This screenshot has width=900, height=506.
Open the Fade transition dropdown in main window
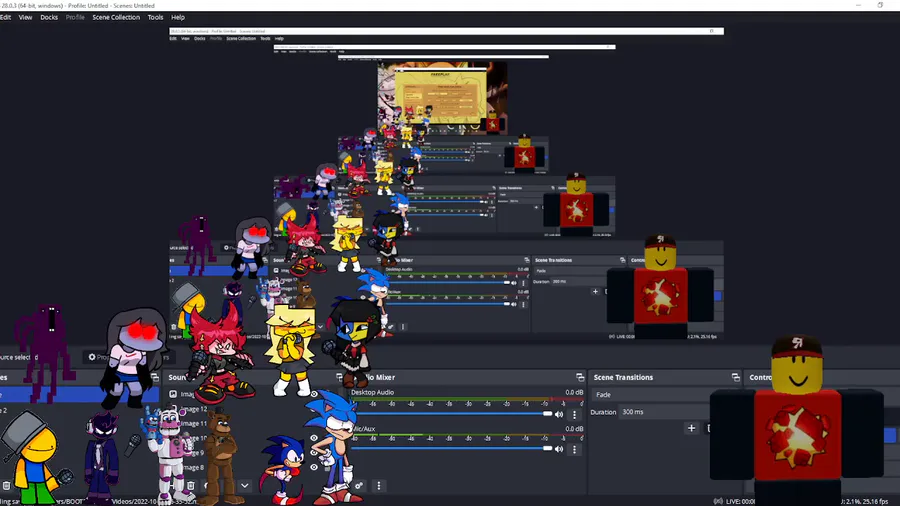pyautogui.click(x=651, y=395)
